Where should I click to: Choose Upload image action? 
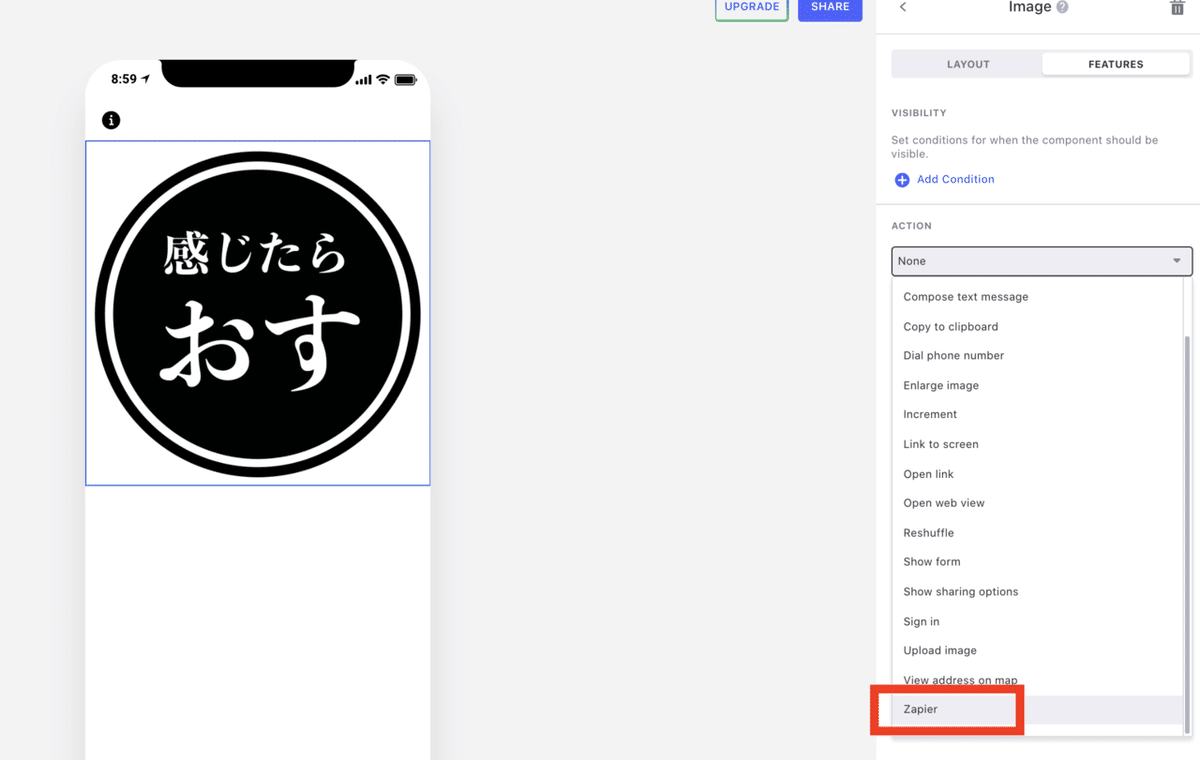coord(1037,651)
